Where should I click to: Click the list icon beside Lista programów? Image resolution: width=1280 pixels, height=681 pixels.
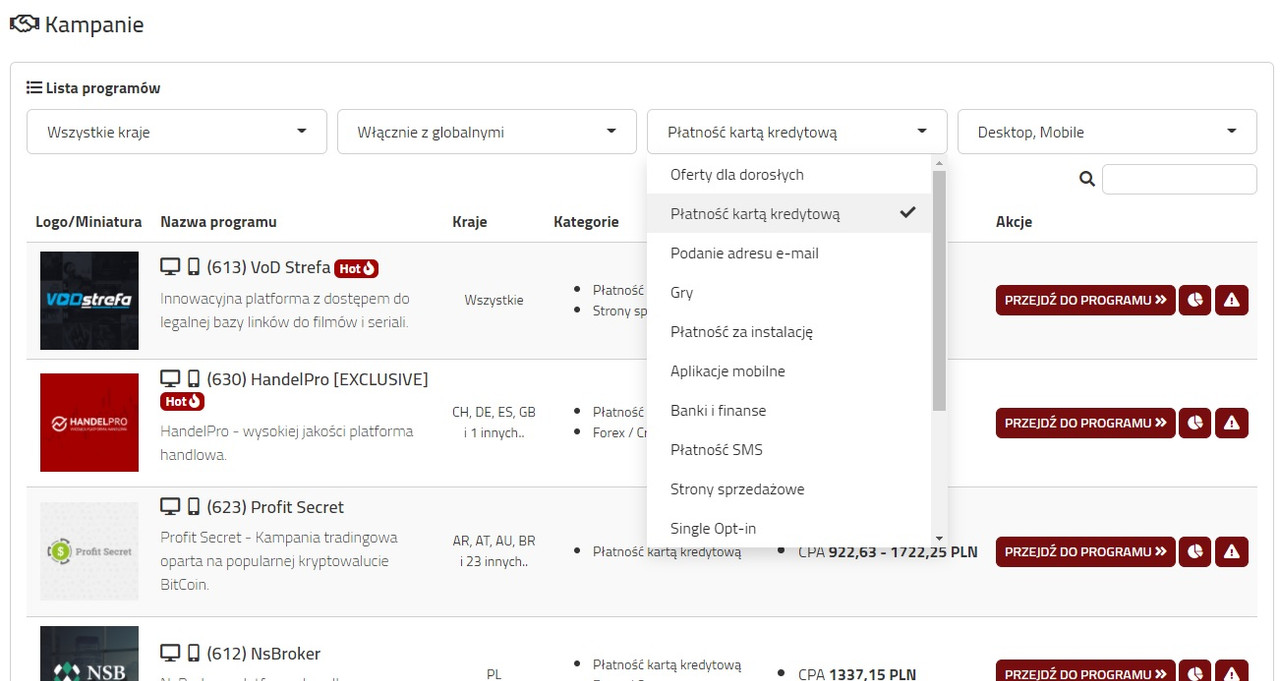click(x=34, y=88)
